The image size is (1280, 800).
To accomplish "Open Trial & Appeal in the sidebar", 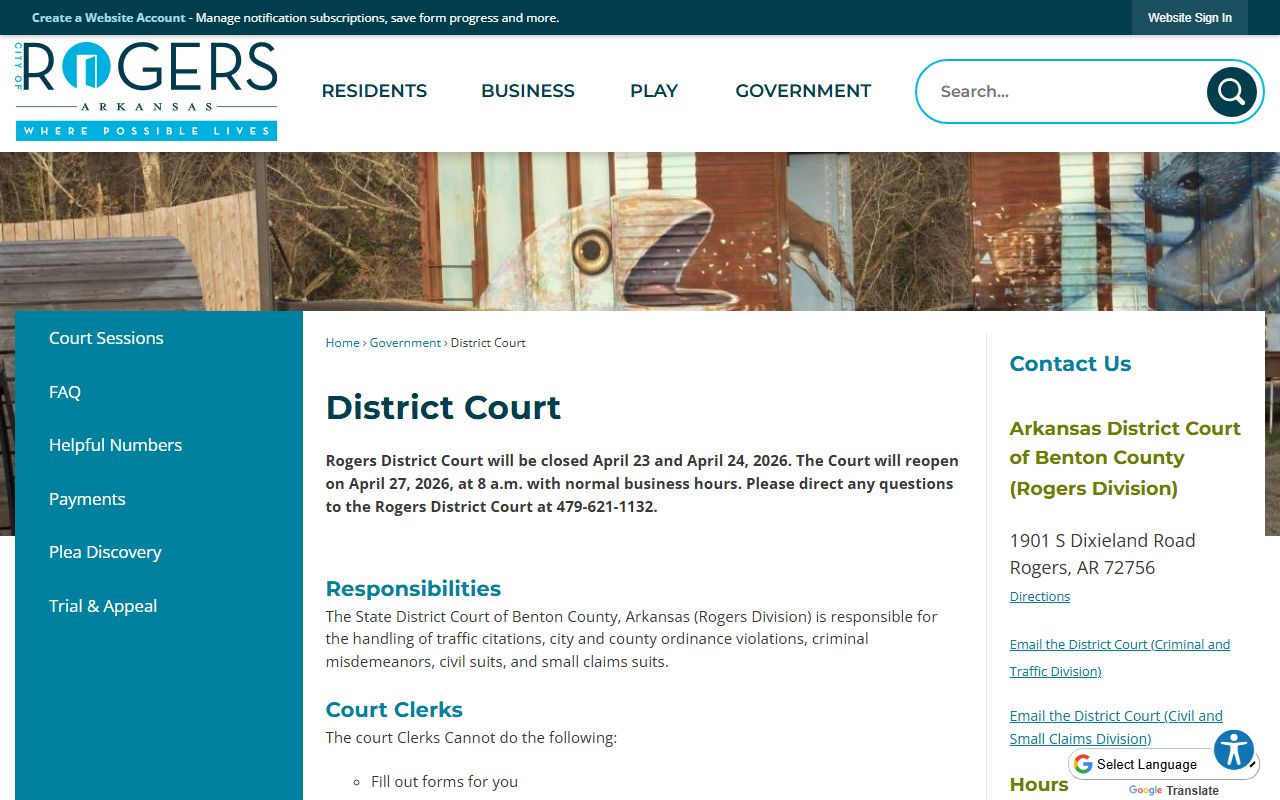I will [x=103, y=606].
